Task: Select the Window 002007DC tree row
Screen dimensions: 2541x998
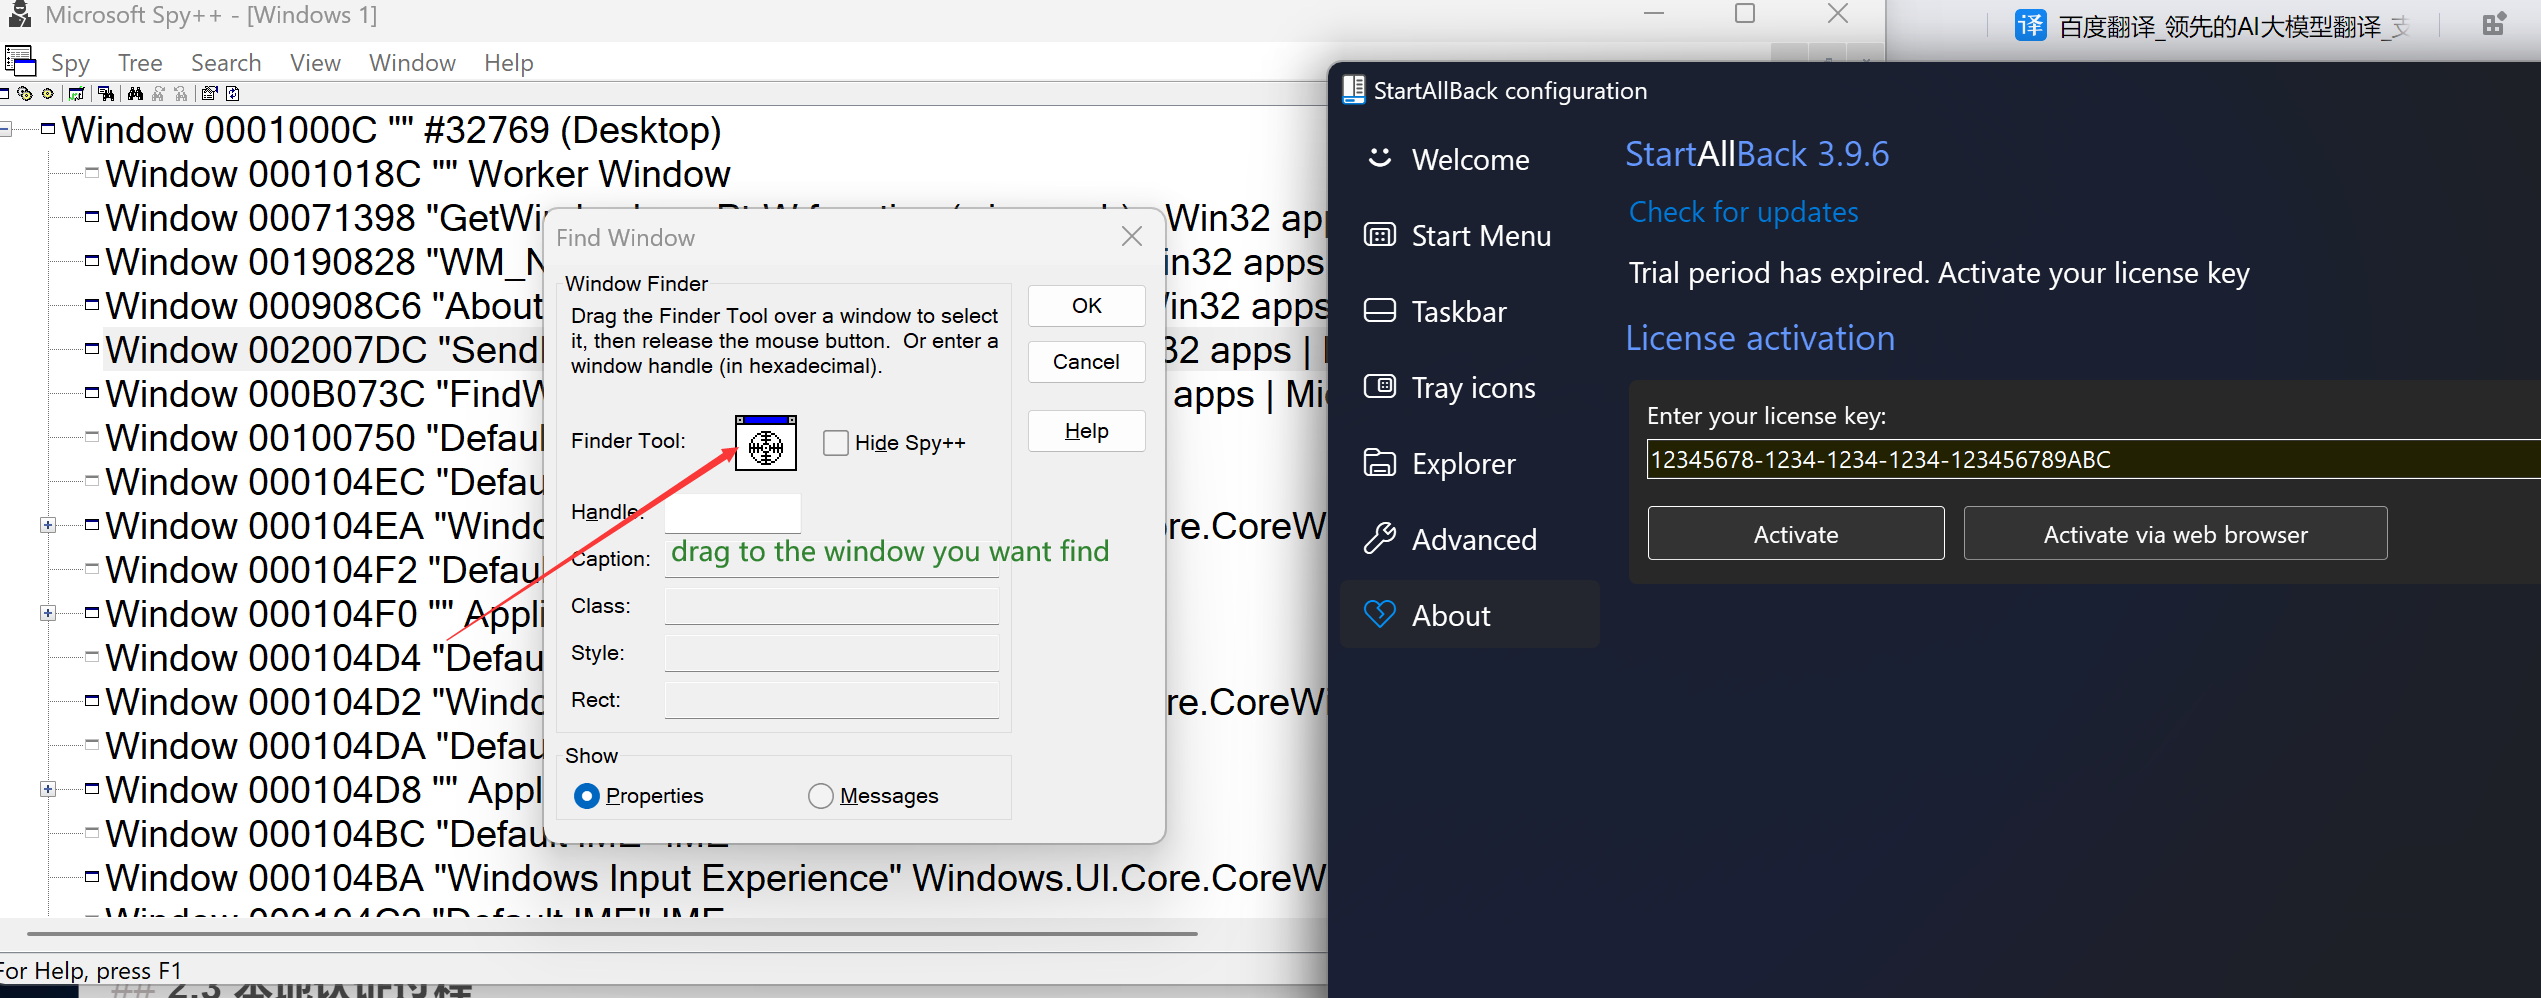Action: (x=325, y=350)
